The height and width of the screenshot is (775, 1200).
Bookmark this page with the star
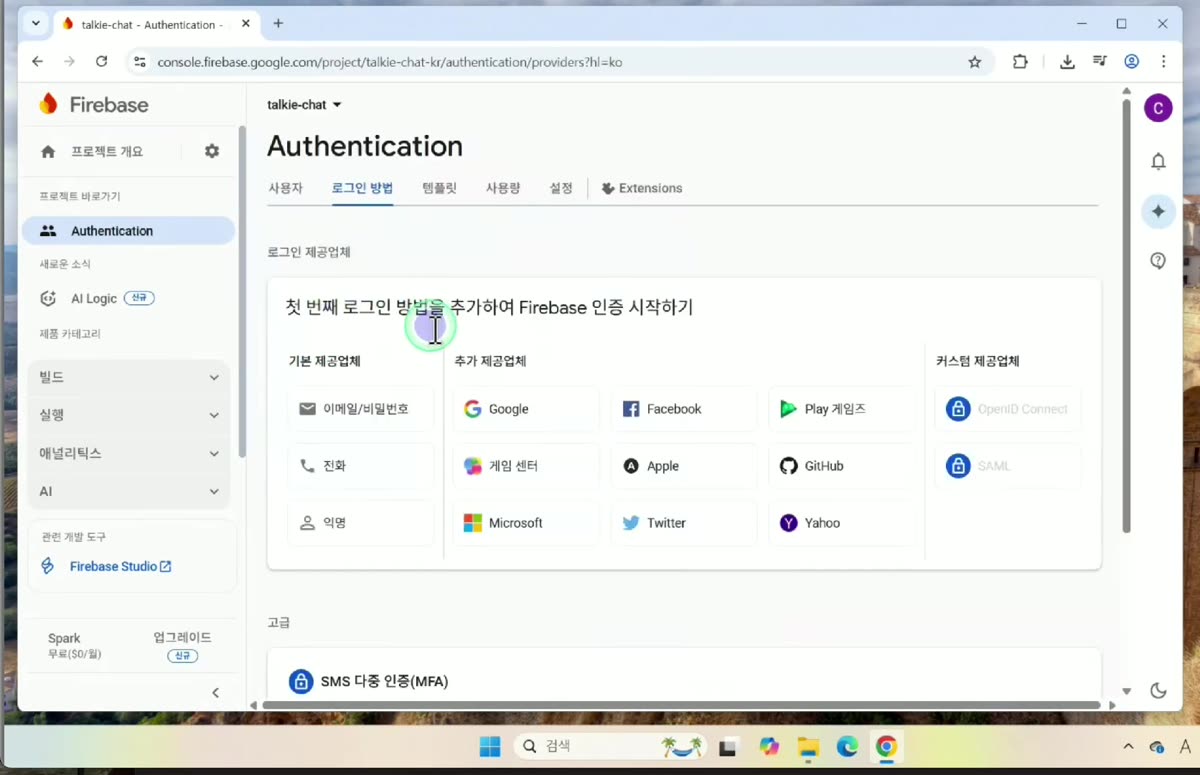pos(975,62)
